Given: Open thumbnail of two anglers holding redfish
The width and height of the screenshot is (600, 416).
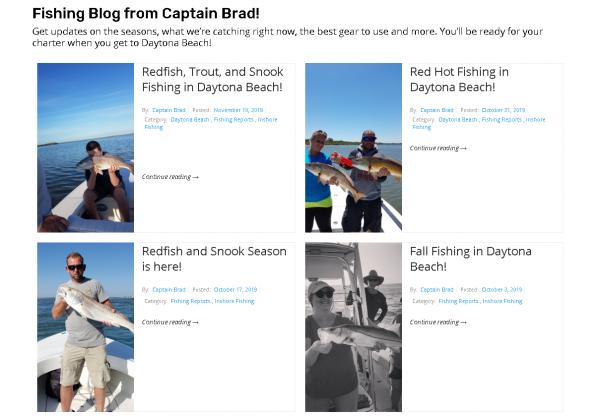Looking at the screenshot, I should pos(353,148).
